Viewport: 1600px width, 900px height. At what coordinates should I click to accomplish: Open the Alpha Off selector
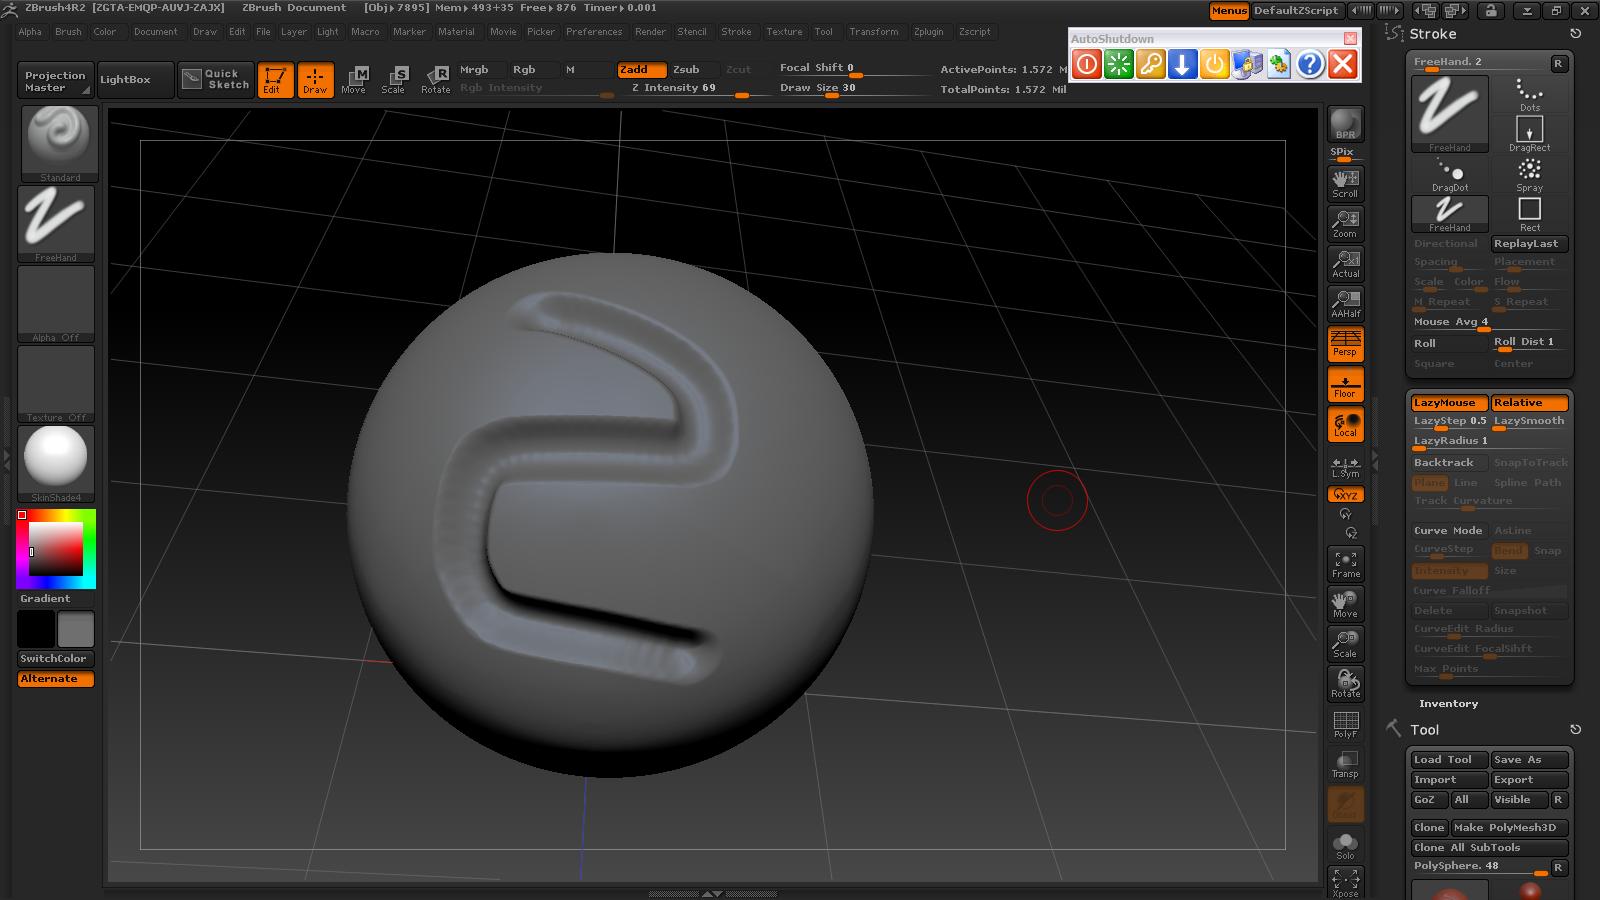click(x=56, y=304)
